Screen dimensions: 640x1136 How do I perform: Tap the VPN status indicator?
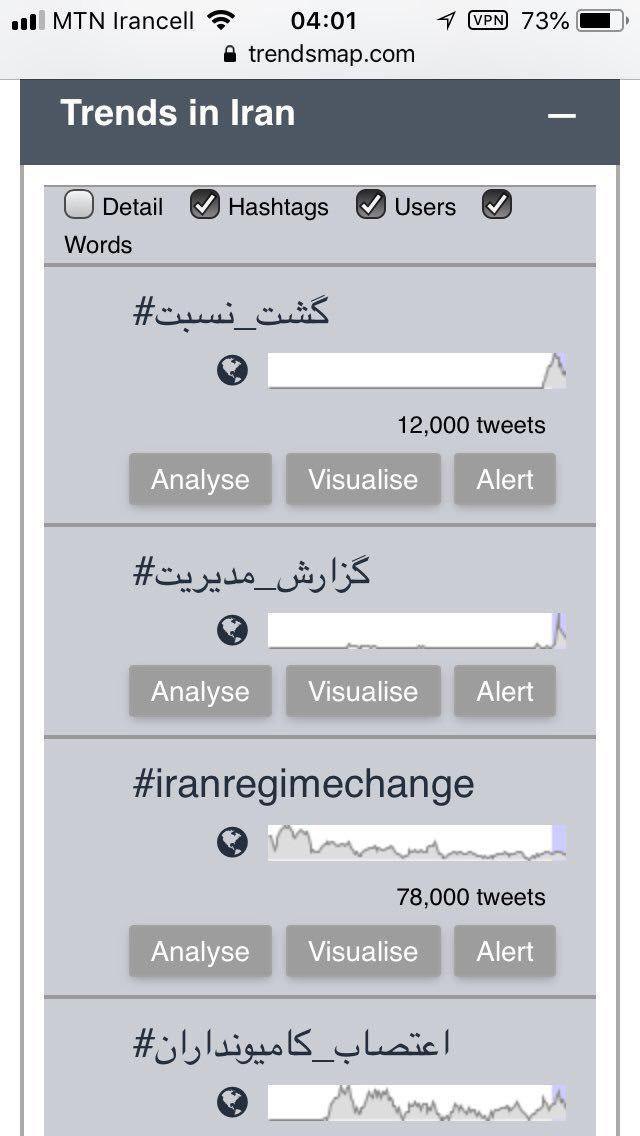coord(487,20)
